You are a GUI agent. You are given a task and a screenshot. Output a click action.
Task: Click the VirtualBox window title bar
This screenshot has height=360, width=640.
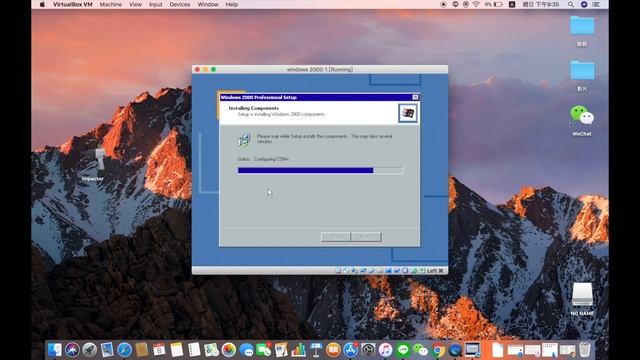pyautogui.click(x=320, y=69)
